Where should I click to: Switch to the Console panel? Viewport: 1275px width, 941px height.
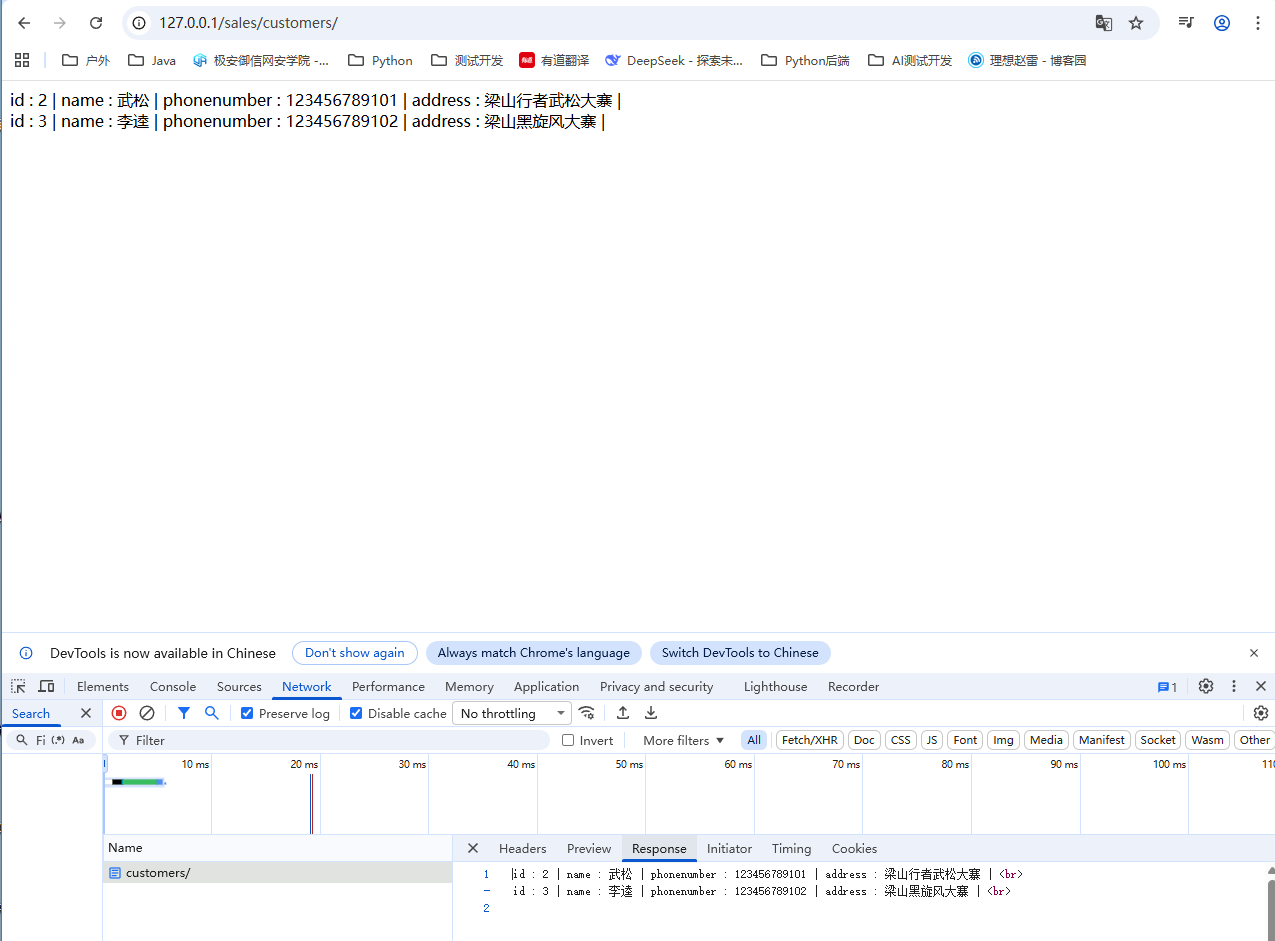tap(173, 687)
